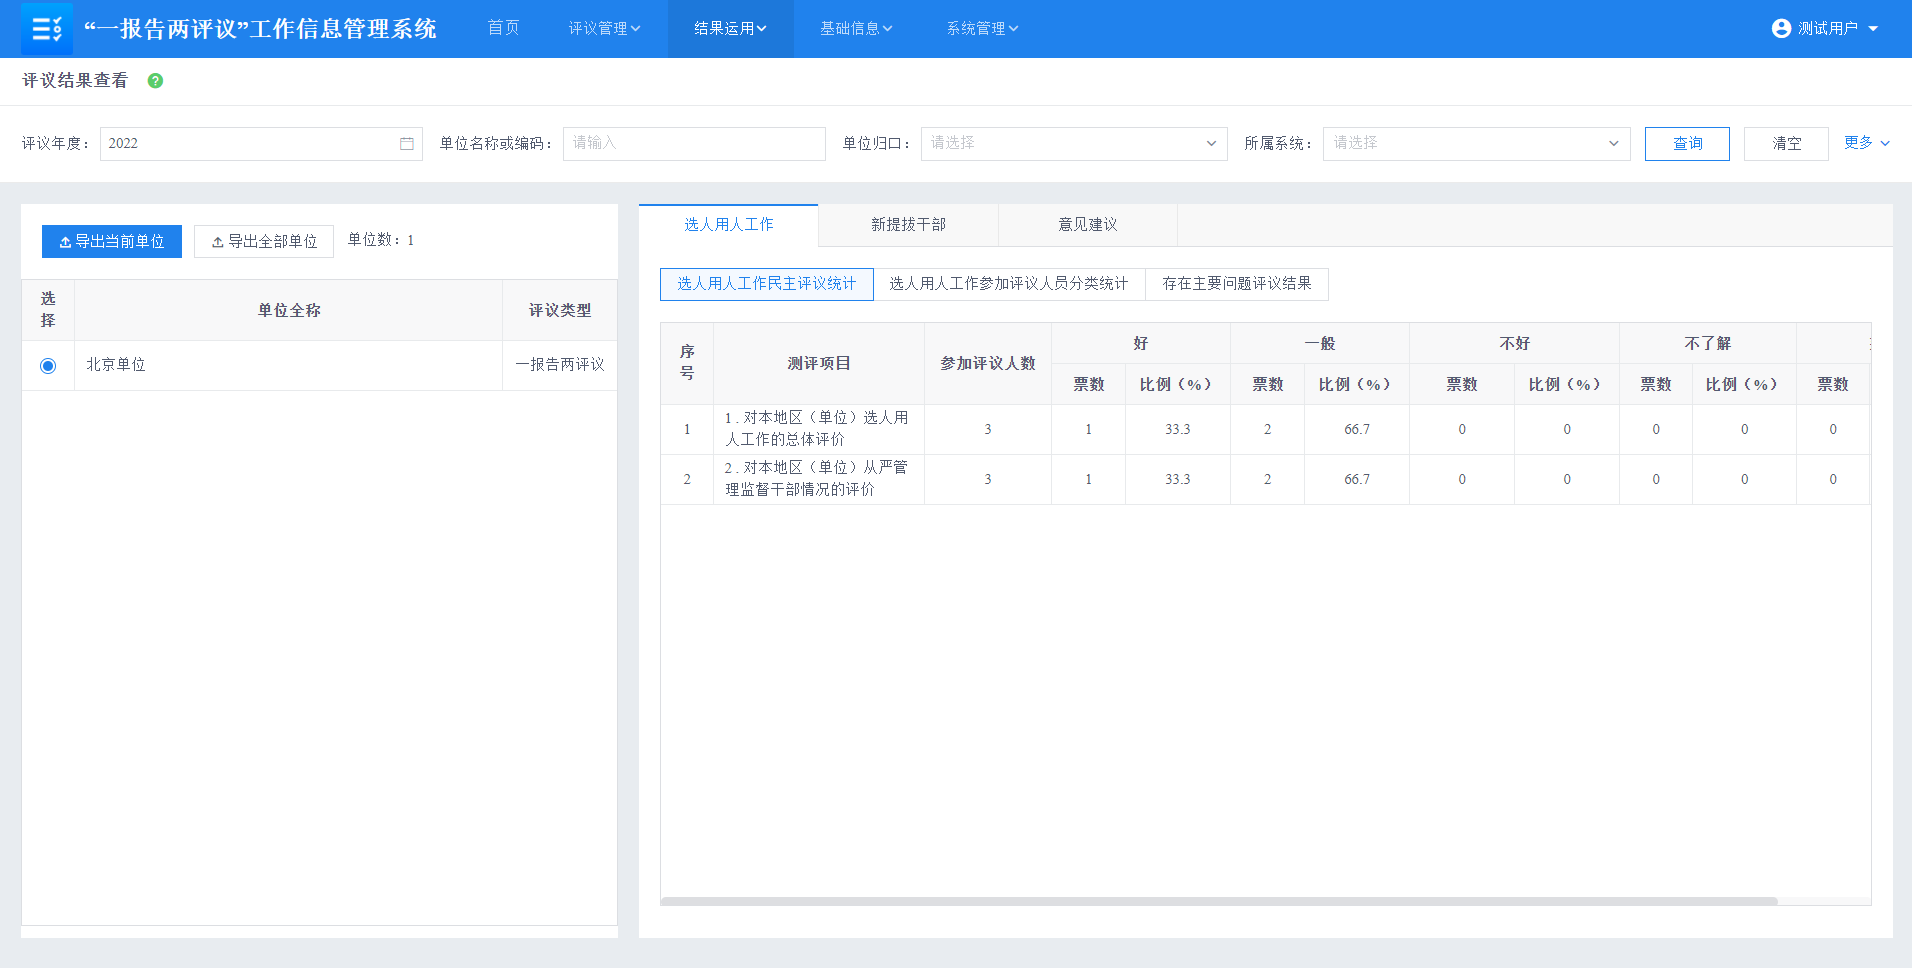The width and height of the screenshot is (1912, 968).
Task: Click the system logo icon in header
Action: click(x=46, y=28)
